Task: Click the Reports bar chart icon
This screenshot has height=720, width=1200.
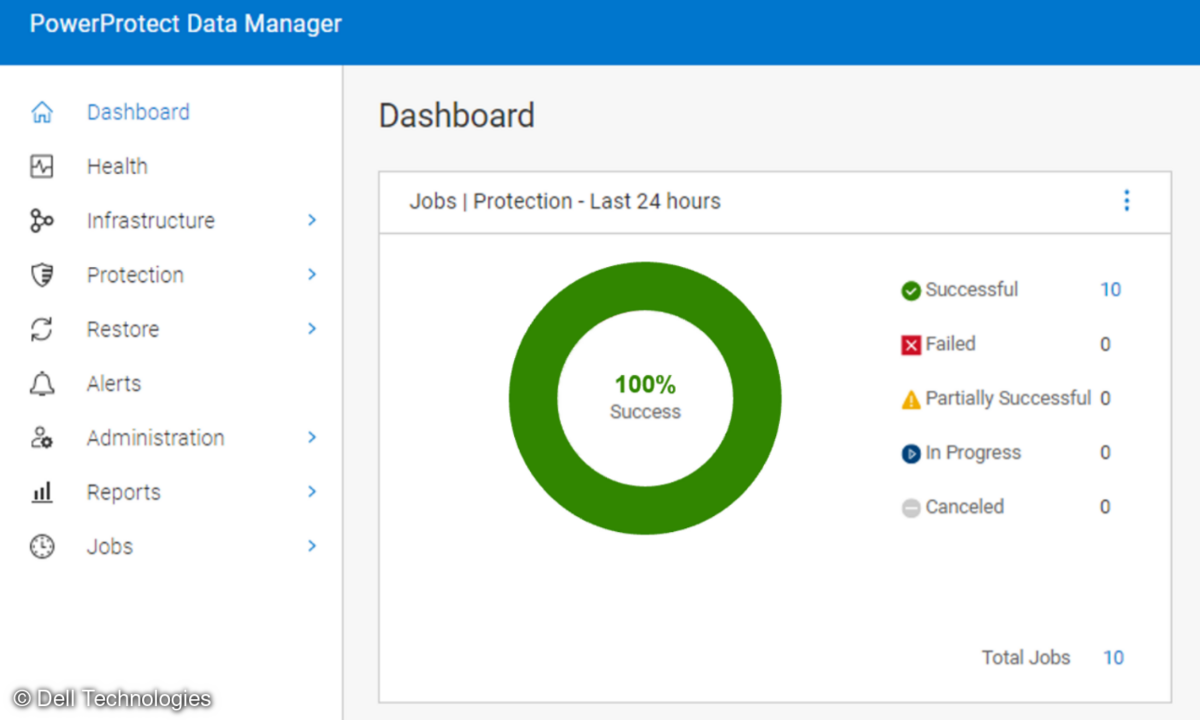Action: [x=42, y=492]
